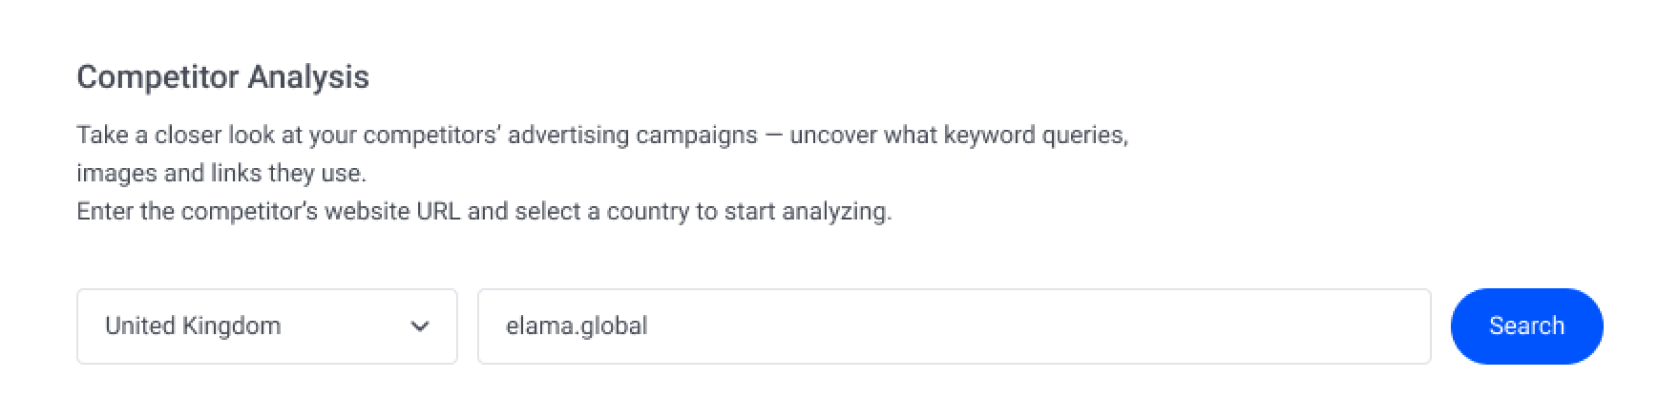
Task: Select the United Kingdom label in dropdown
Action: (x=193, y=326)
